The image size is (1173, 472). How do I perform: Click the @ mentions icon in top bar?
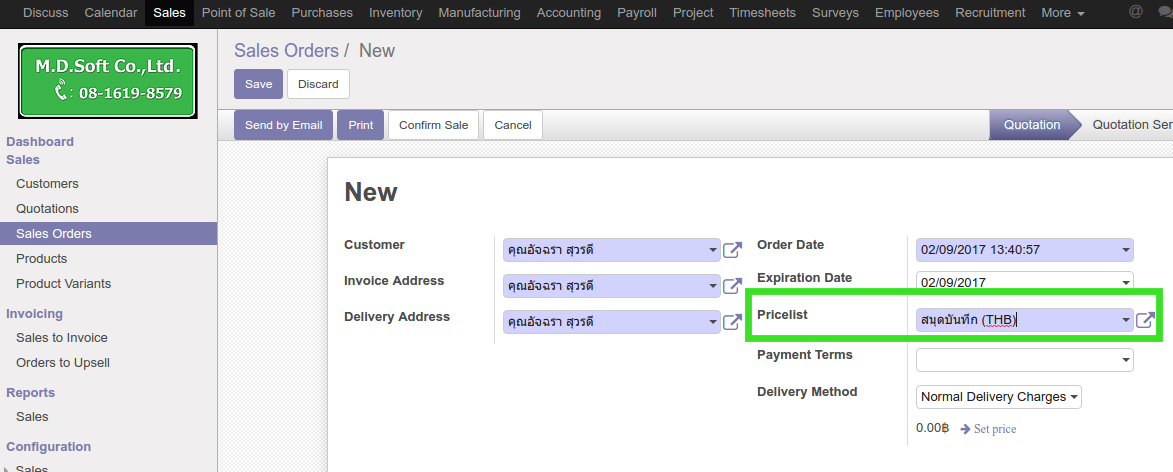1135,13
